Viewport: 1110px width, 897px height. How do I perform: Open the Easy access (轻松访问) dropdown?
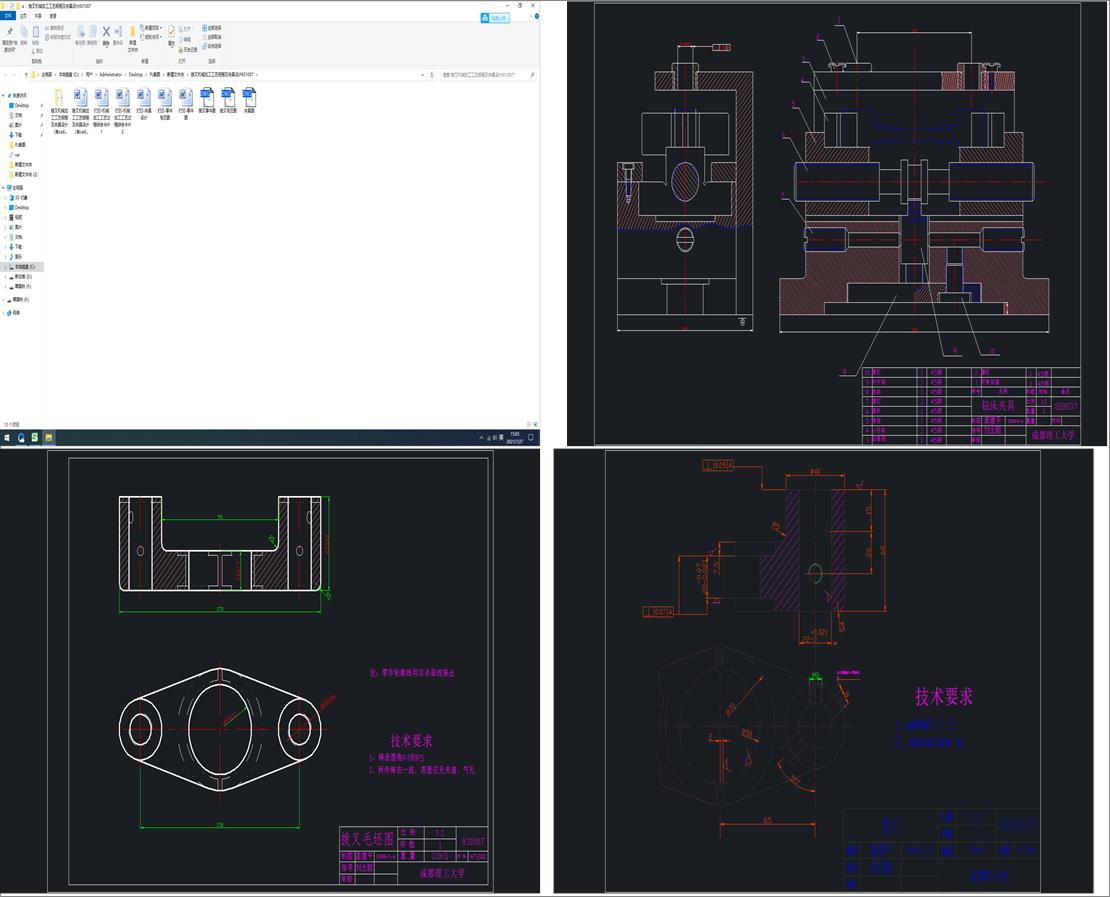tap(151, 37)
